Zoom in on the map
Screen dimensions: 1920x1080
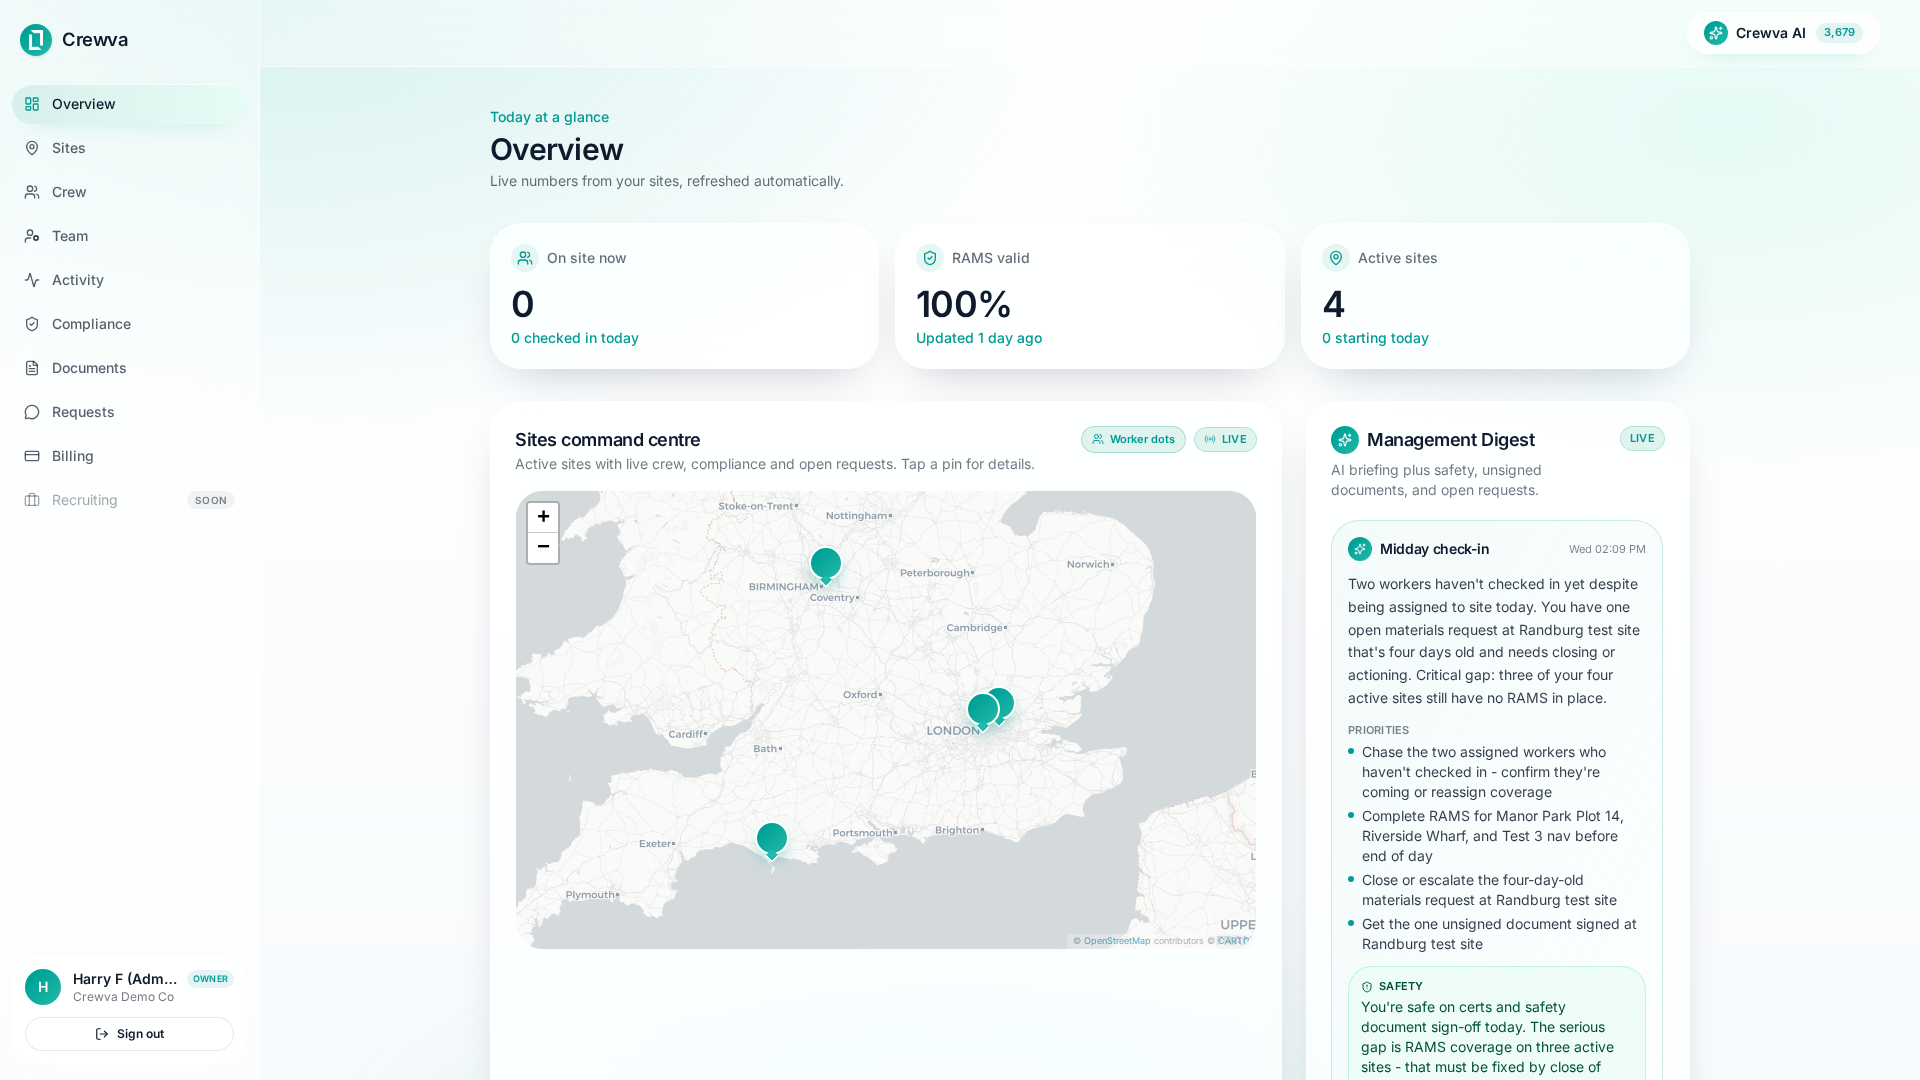[x=543, y=517]
